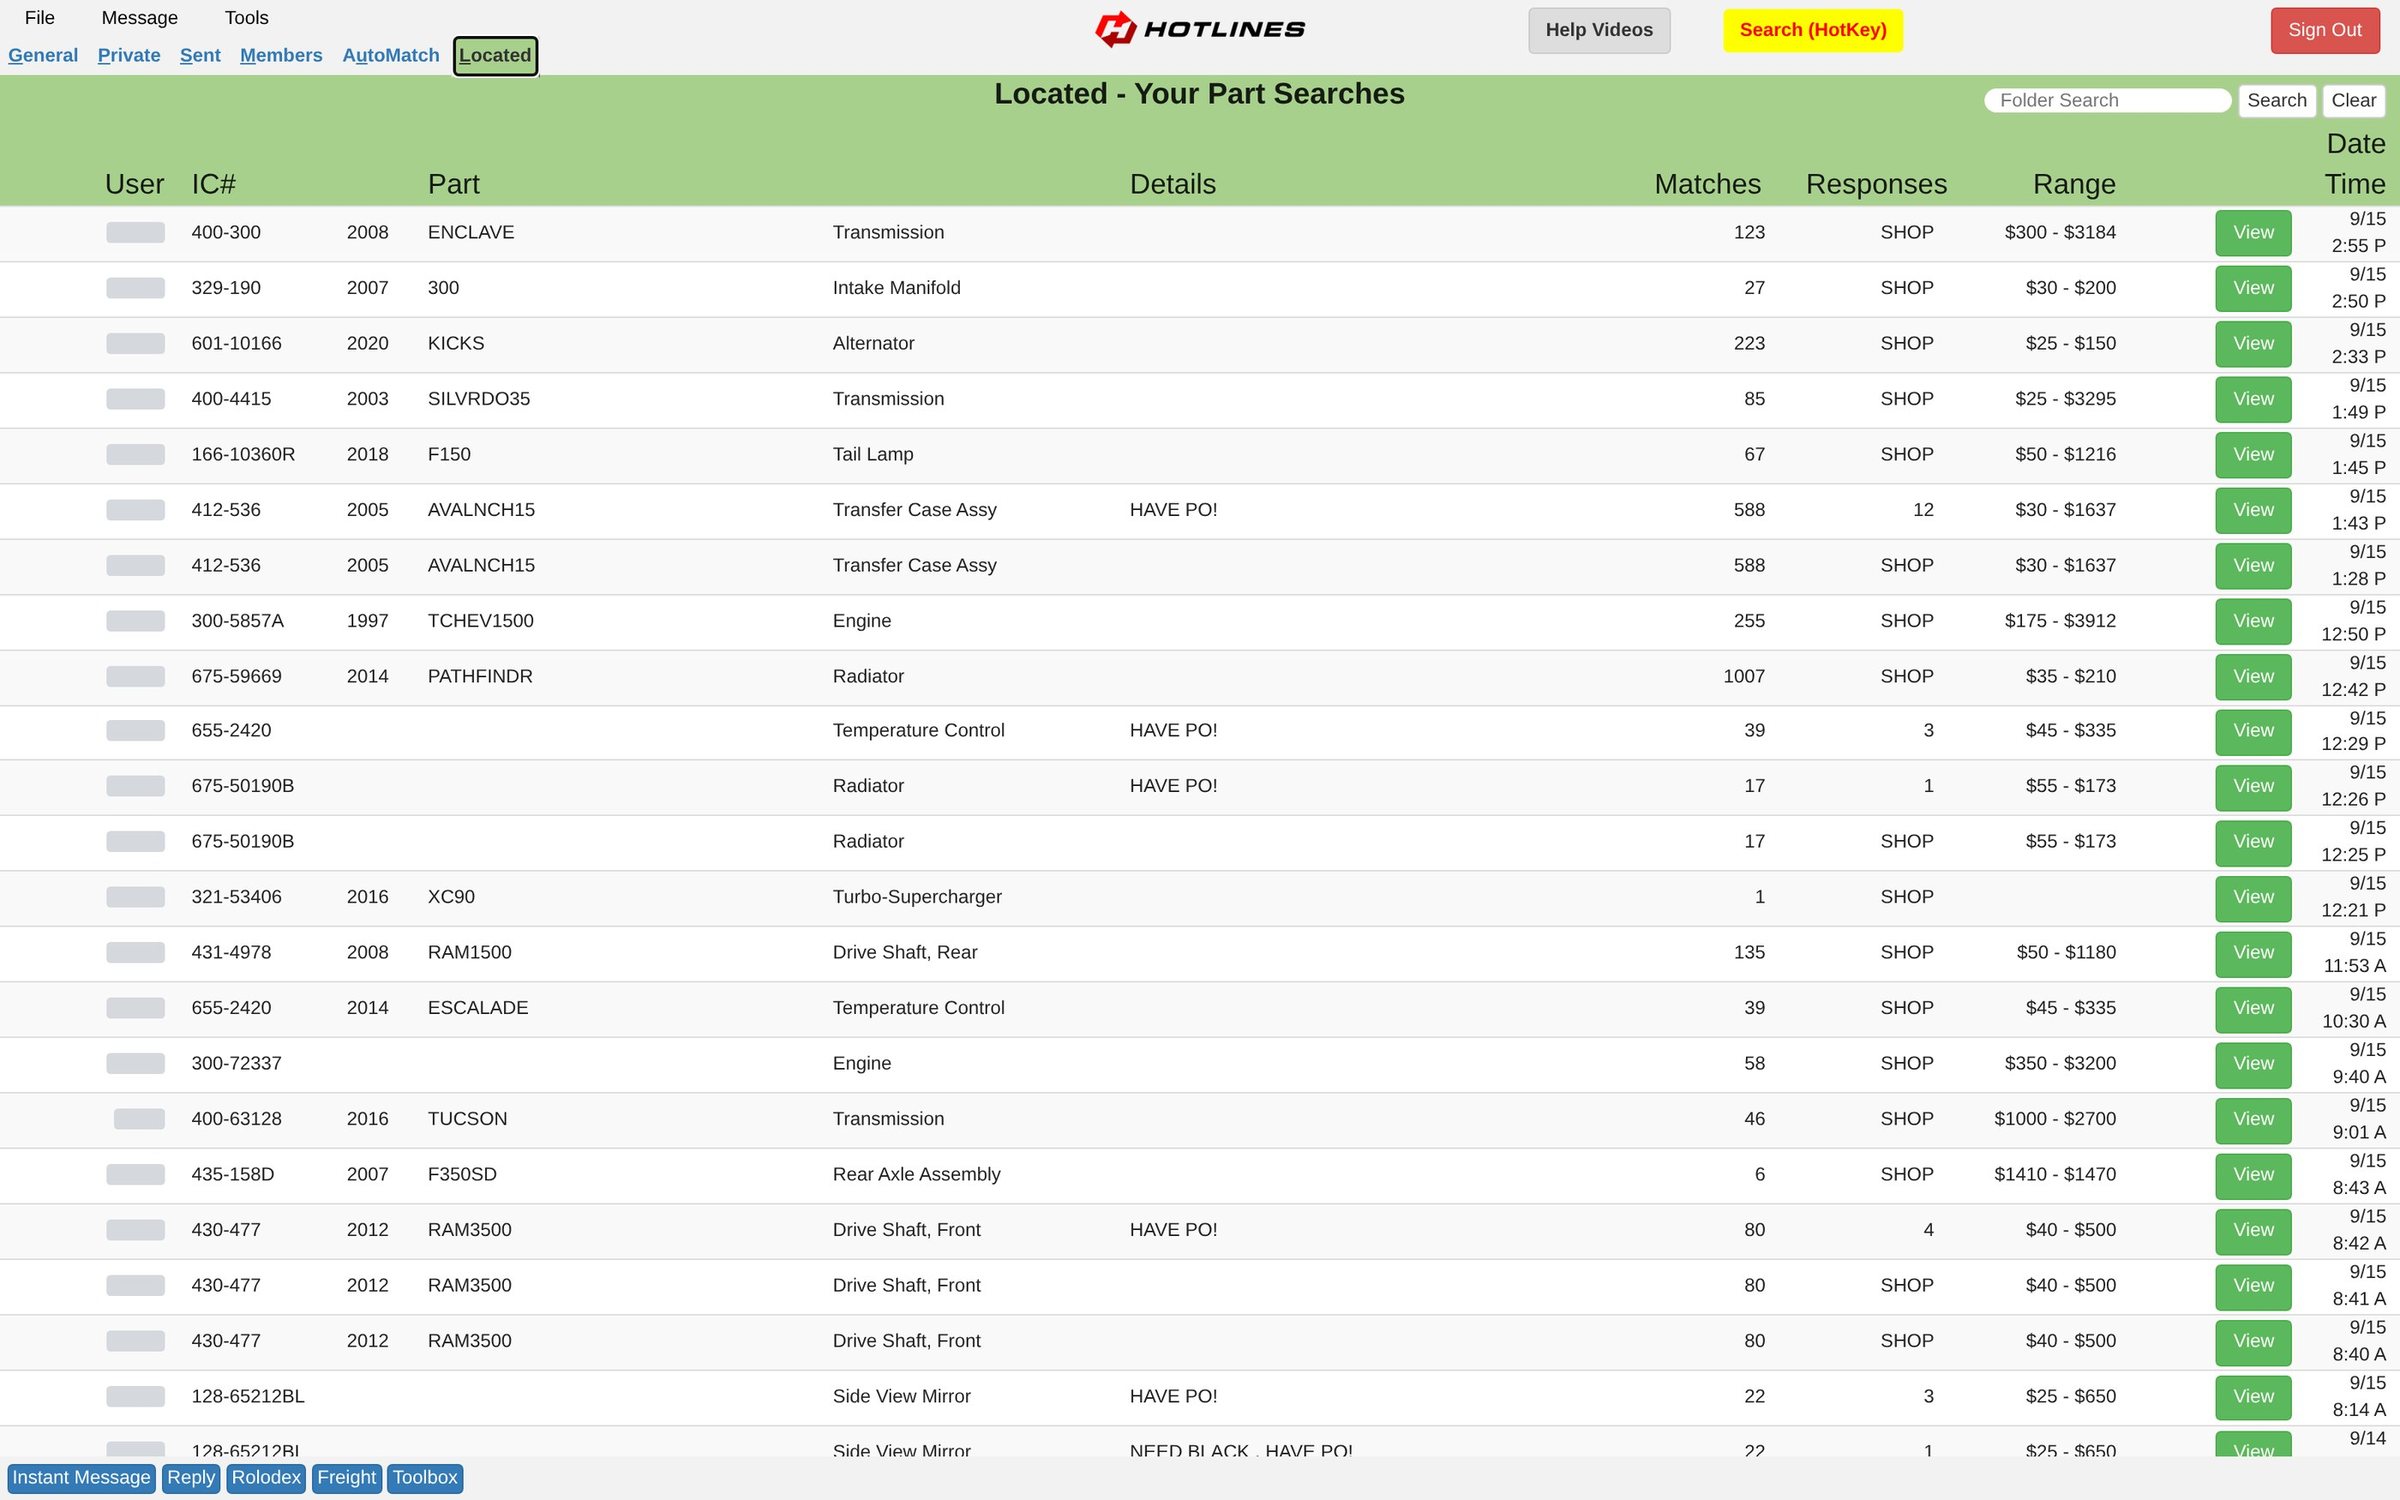View the AVALNCH15 Transfer Case 1:28 P search
Screen dimensions: 2400x1500
(x=2253, y=565)
